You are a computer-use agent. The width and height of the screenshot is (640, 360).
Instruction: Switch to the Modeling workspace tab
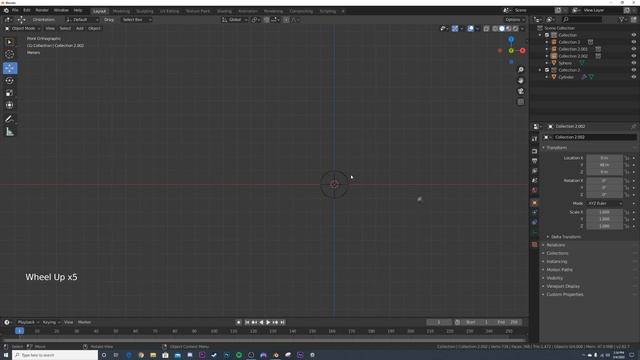coord(121,11)
